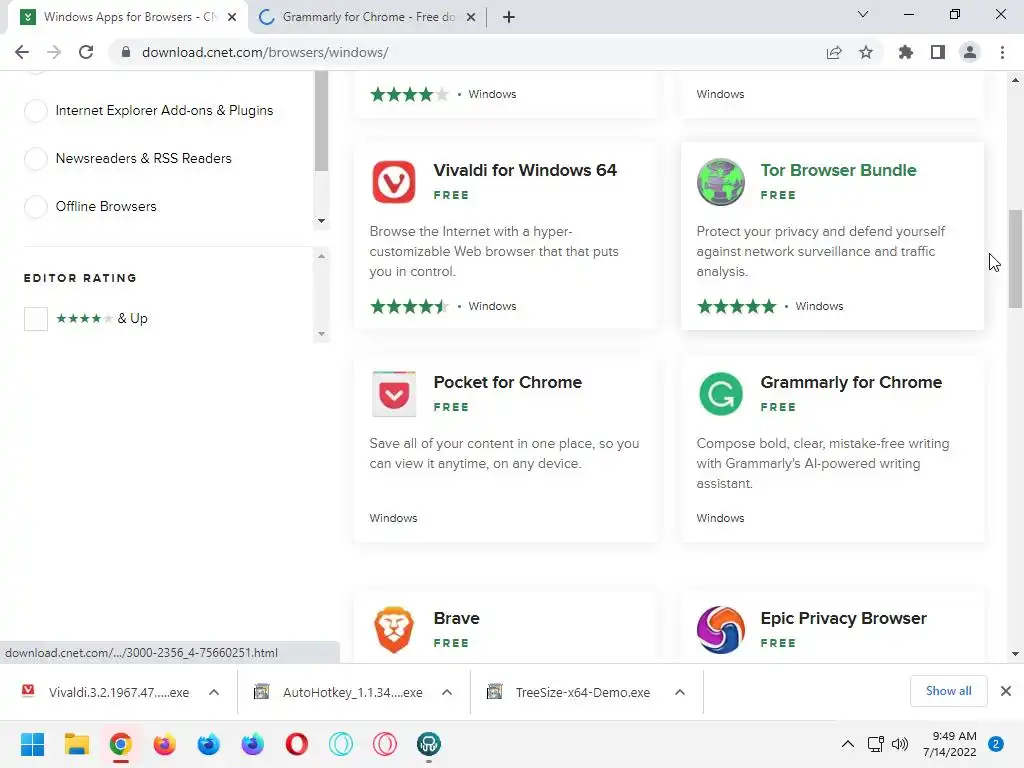Click the Tor Browser Bundle globe icon

click(720, 182)
